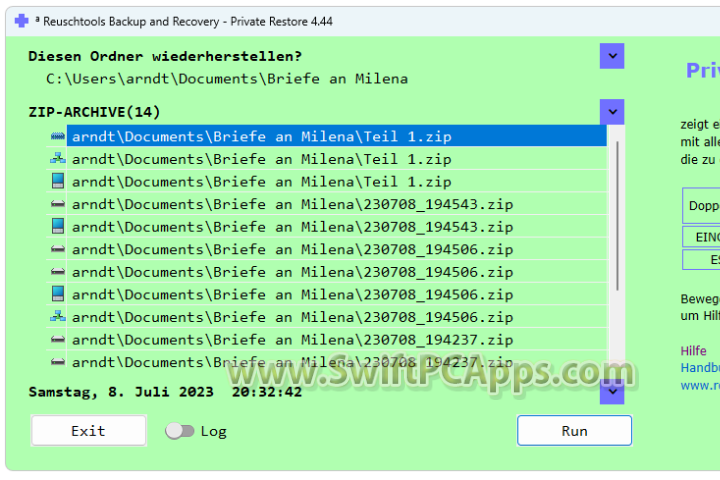The image size is (720, 480).
Task: Click the flat drive icon beside 230708_194543.zip
Action: tap(57, 204)
